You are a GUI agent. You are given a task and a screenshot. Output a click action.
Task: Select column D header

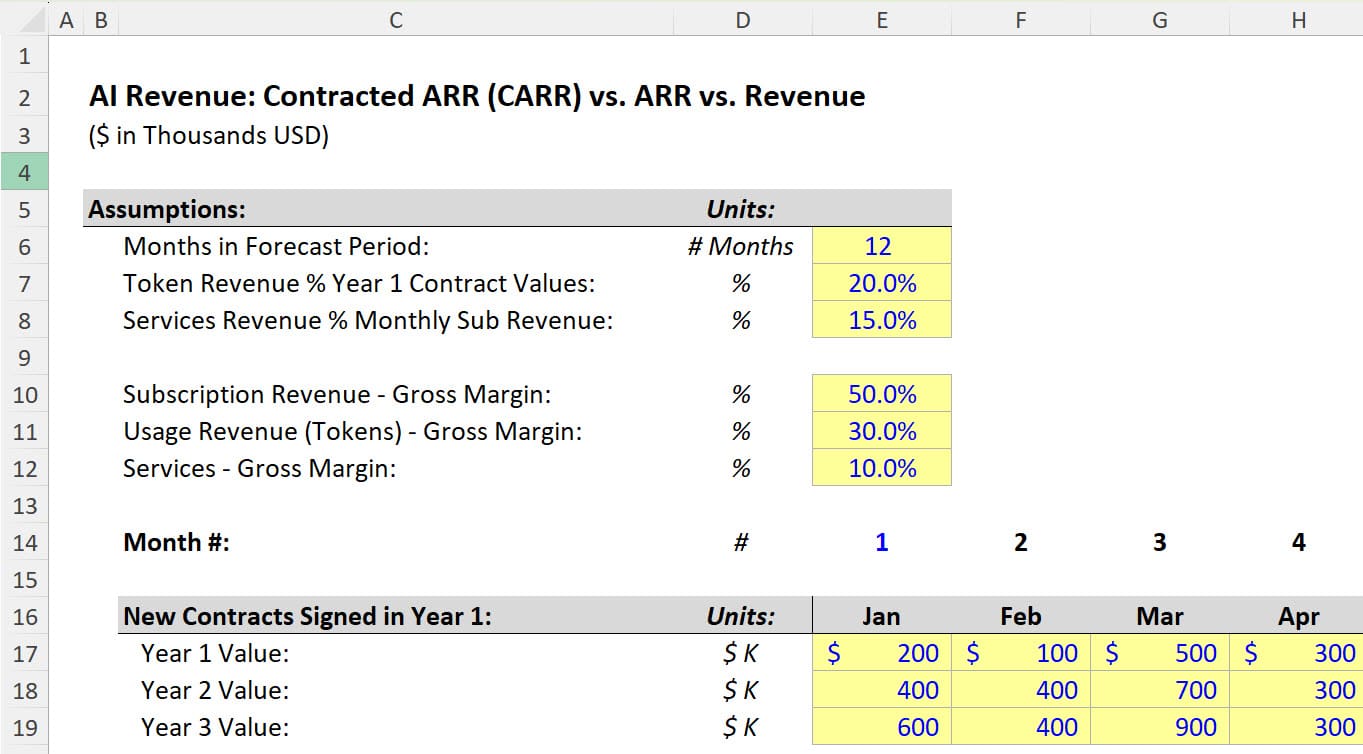coord(741,19)
